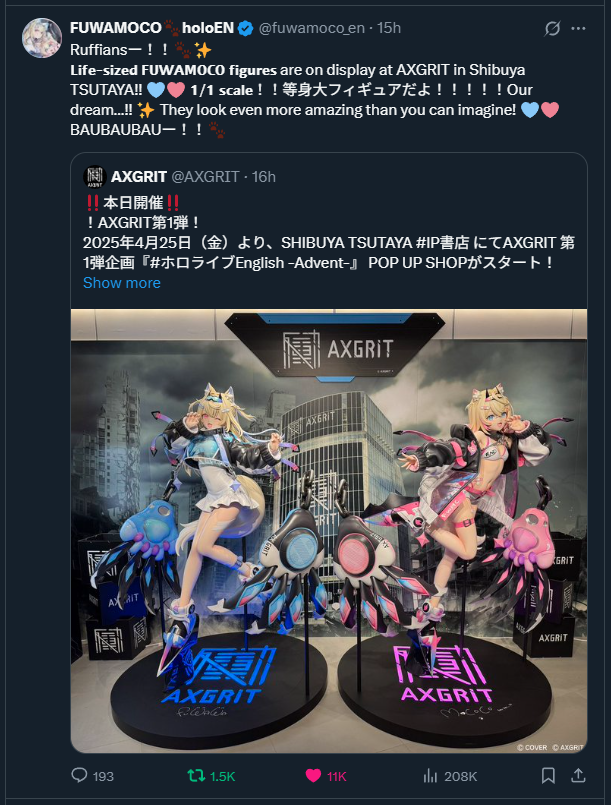Open the 15h post timestamp

click(x=389, y=28)
